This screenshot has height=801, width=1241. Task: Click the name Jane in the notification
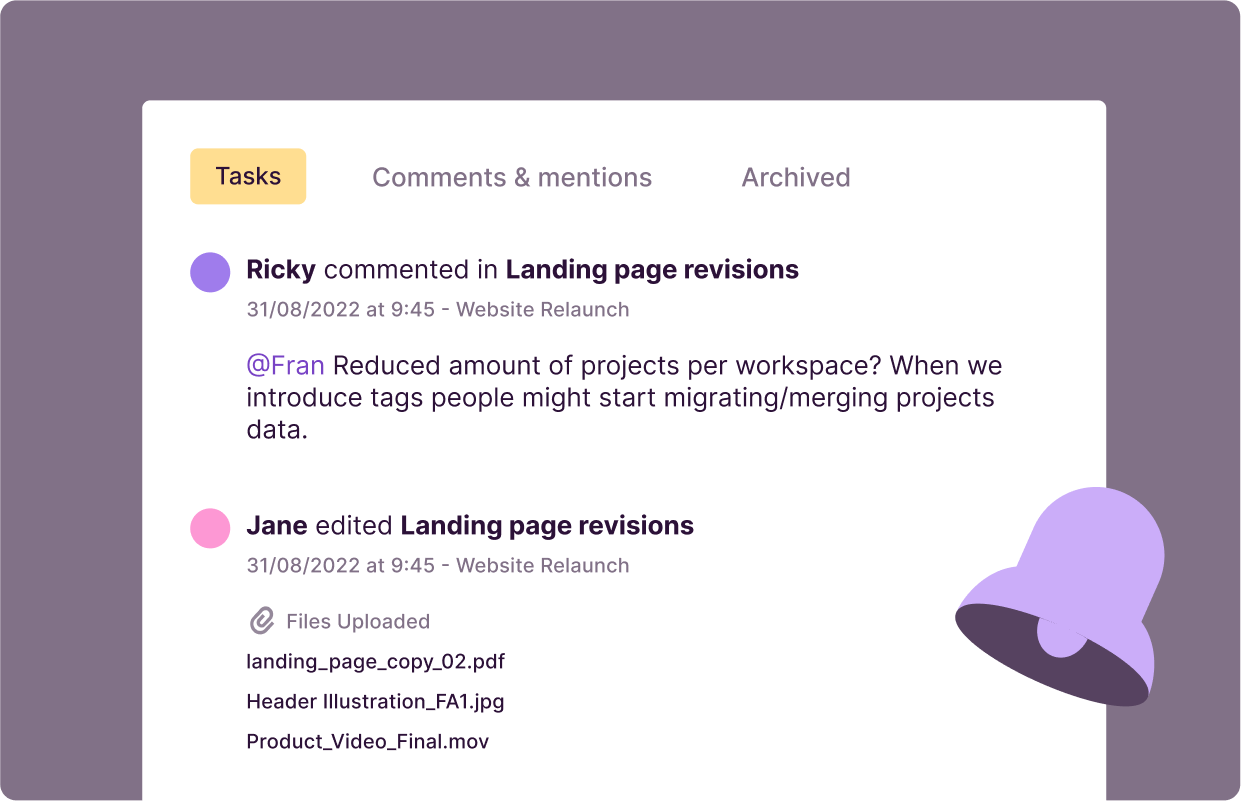[277, 526]
